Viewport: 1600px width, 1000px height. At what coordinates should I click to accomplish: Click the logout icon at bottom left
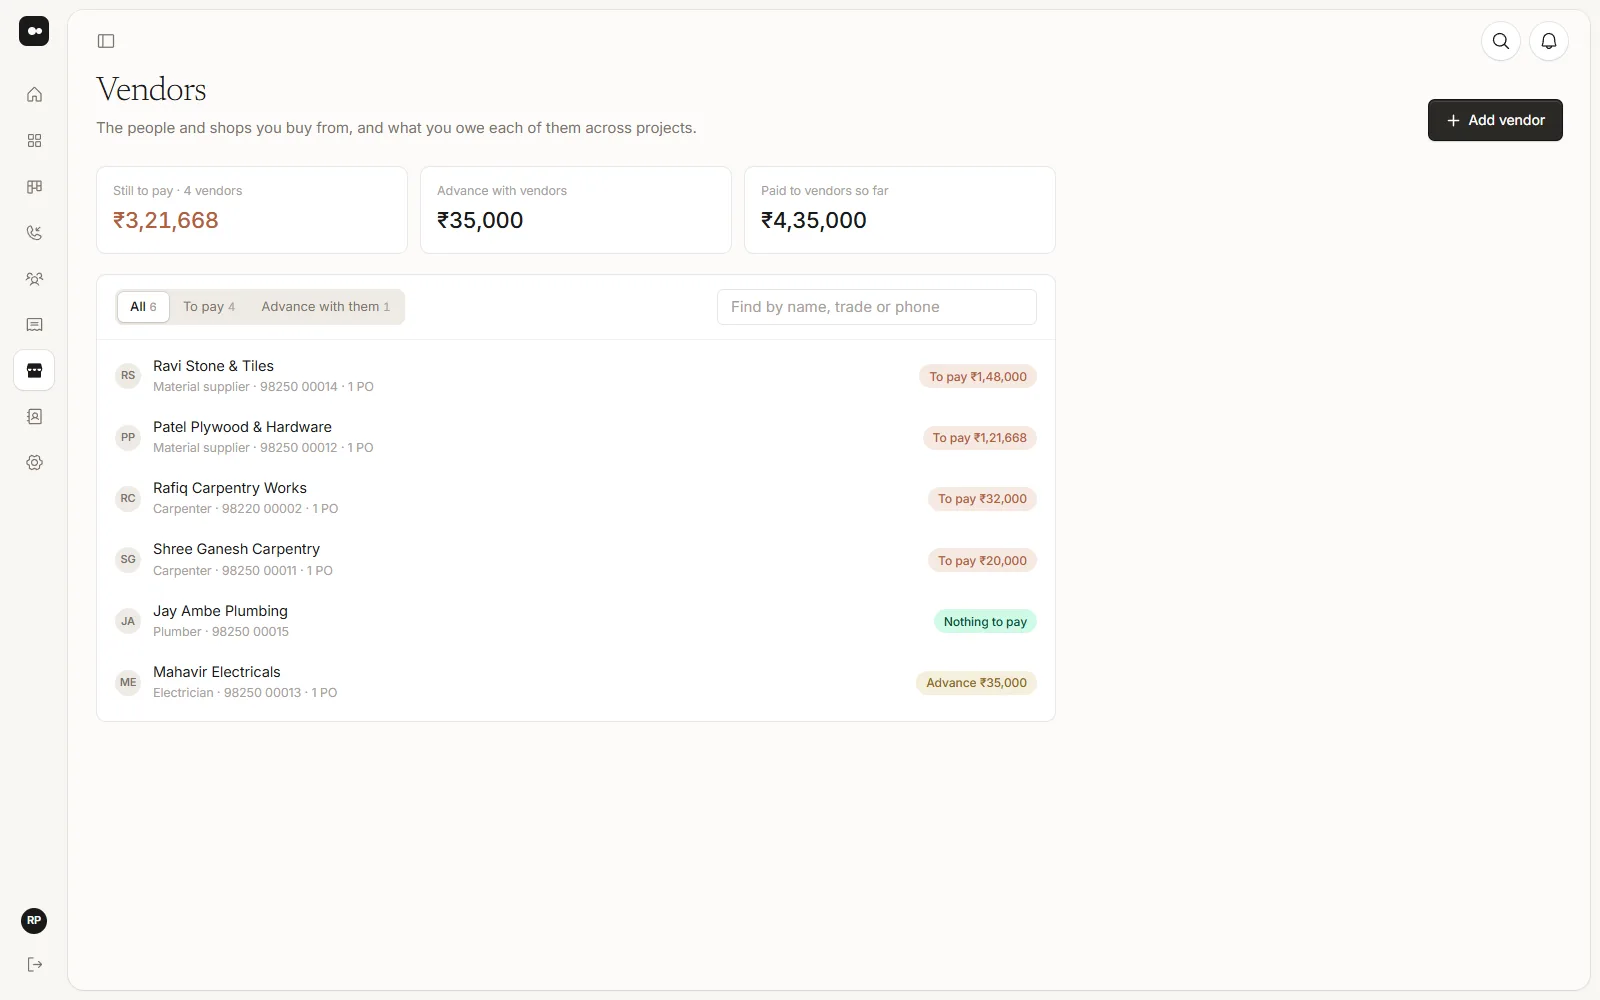click(x=34, y=965)
